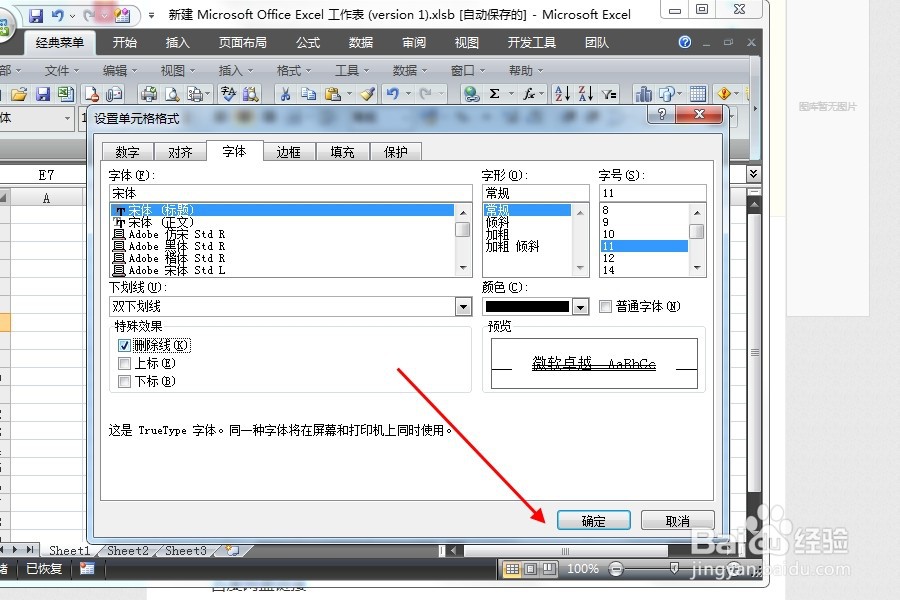Image resolution: width=900 pixels, height=600 pixels.
Task: Click the zoom out minus button on the zoom slider
Action: click(616, 569)
